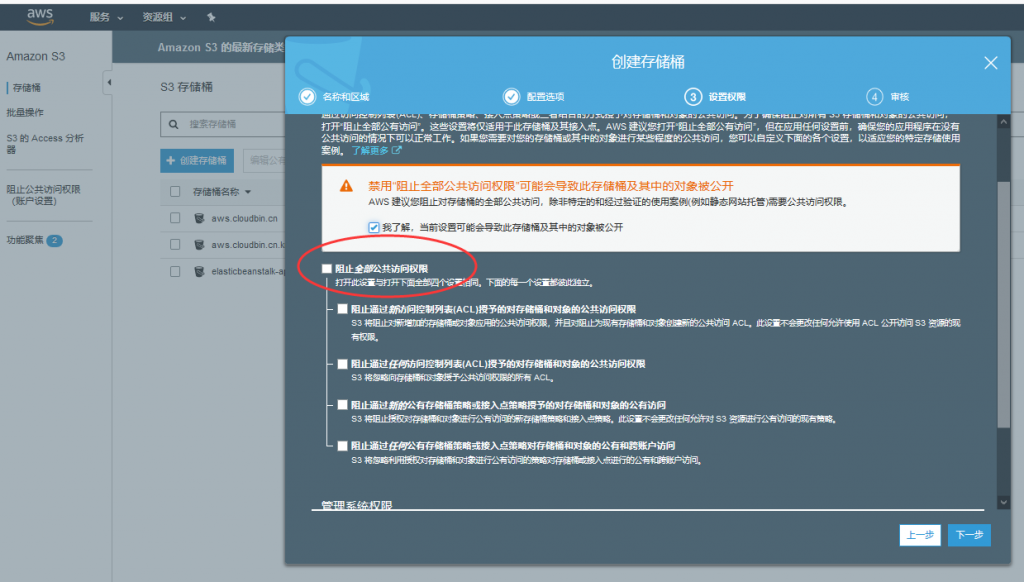The width and height of the screenshot is (1024, 582).
Task: Open the 服务 dropdown menu
Action: pos(106,18)
